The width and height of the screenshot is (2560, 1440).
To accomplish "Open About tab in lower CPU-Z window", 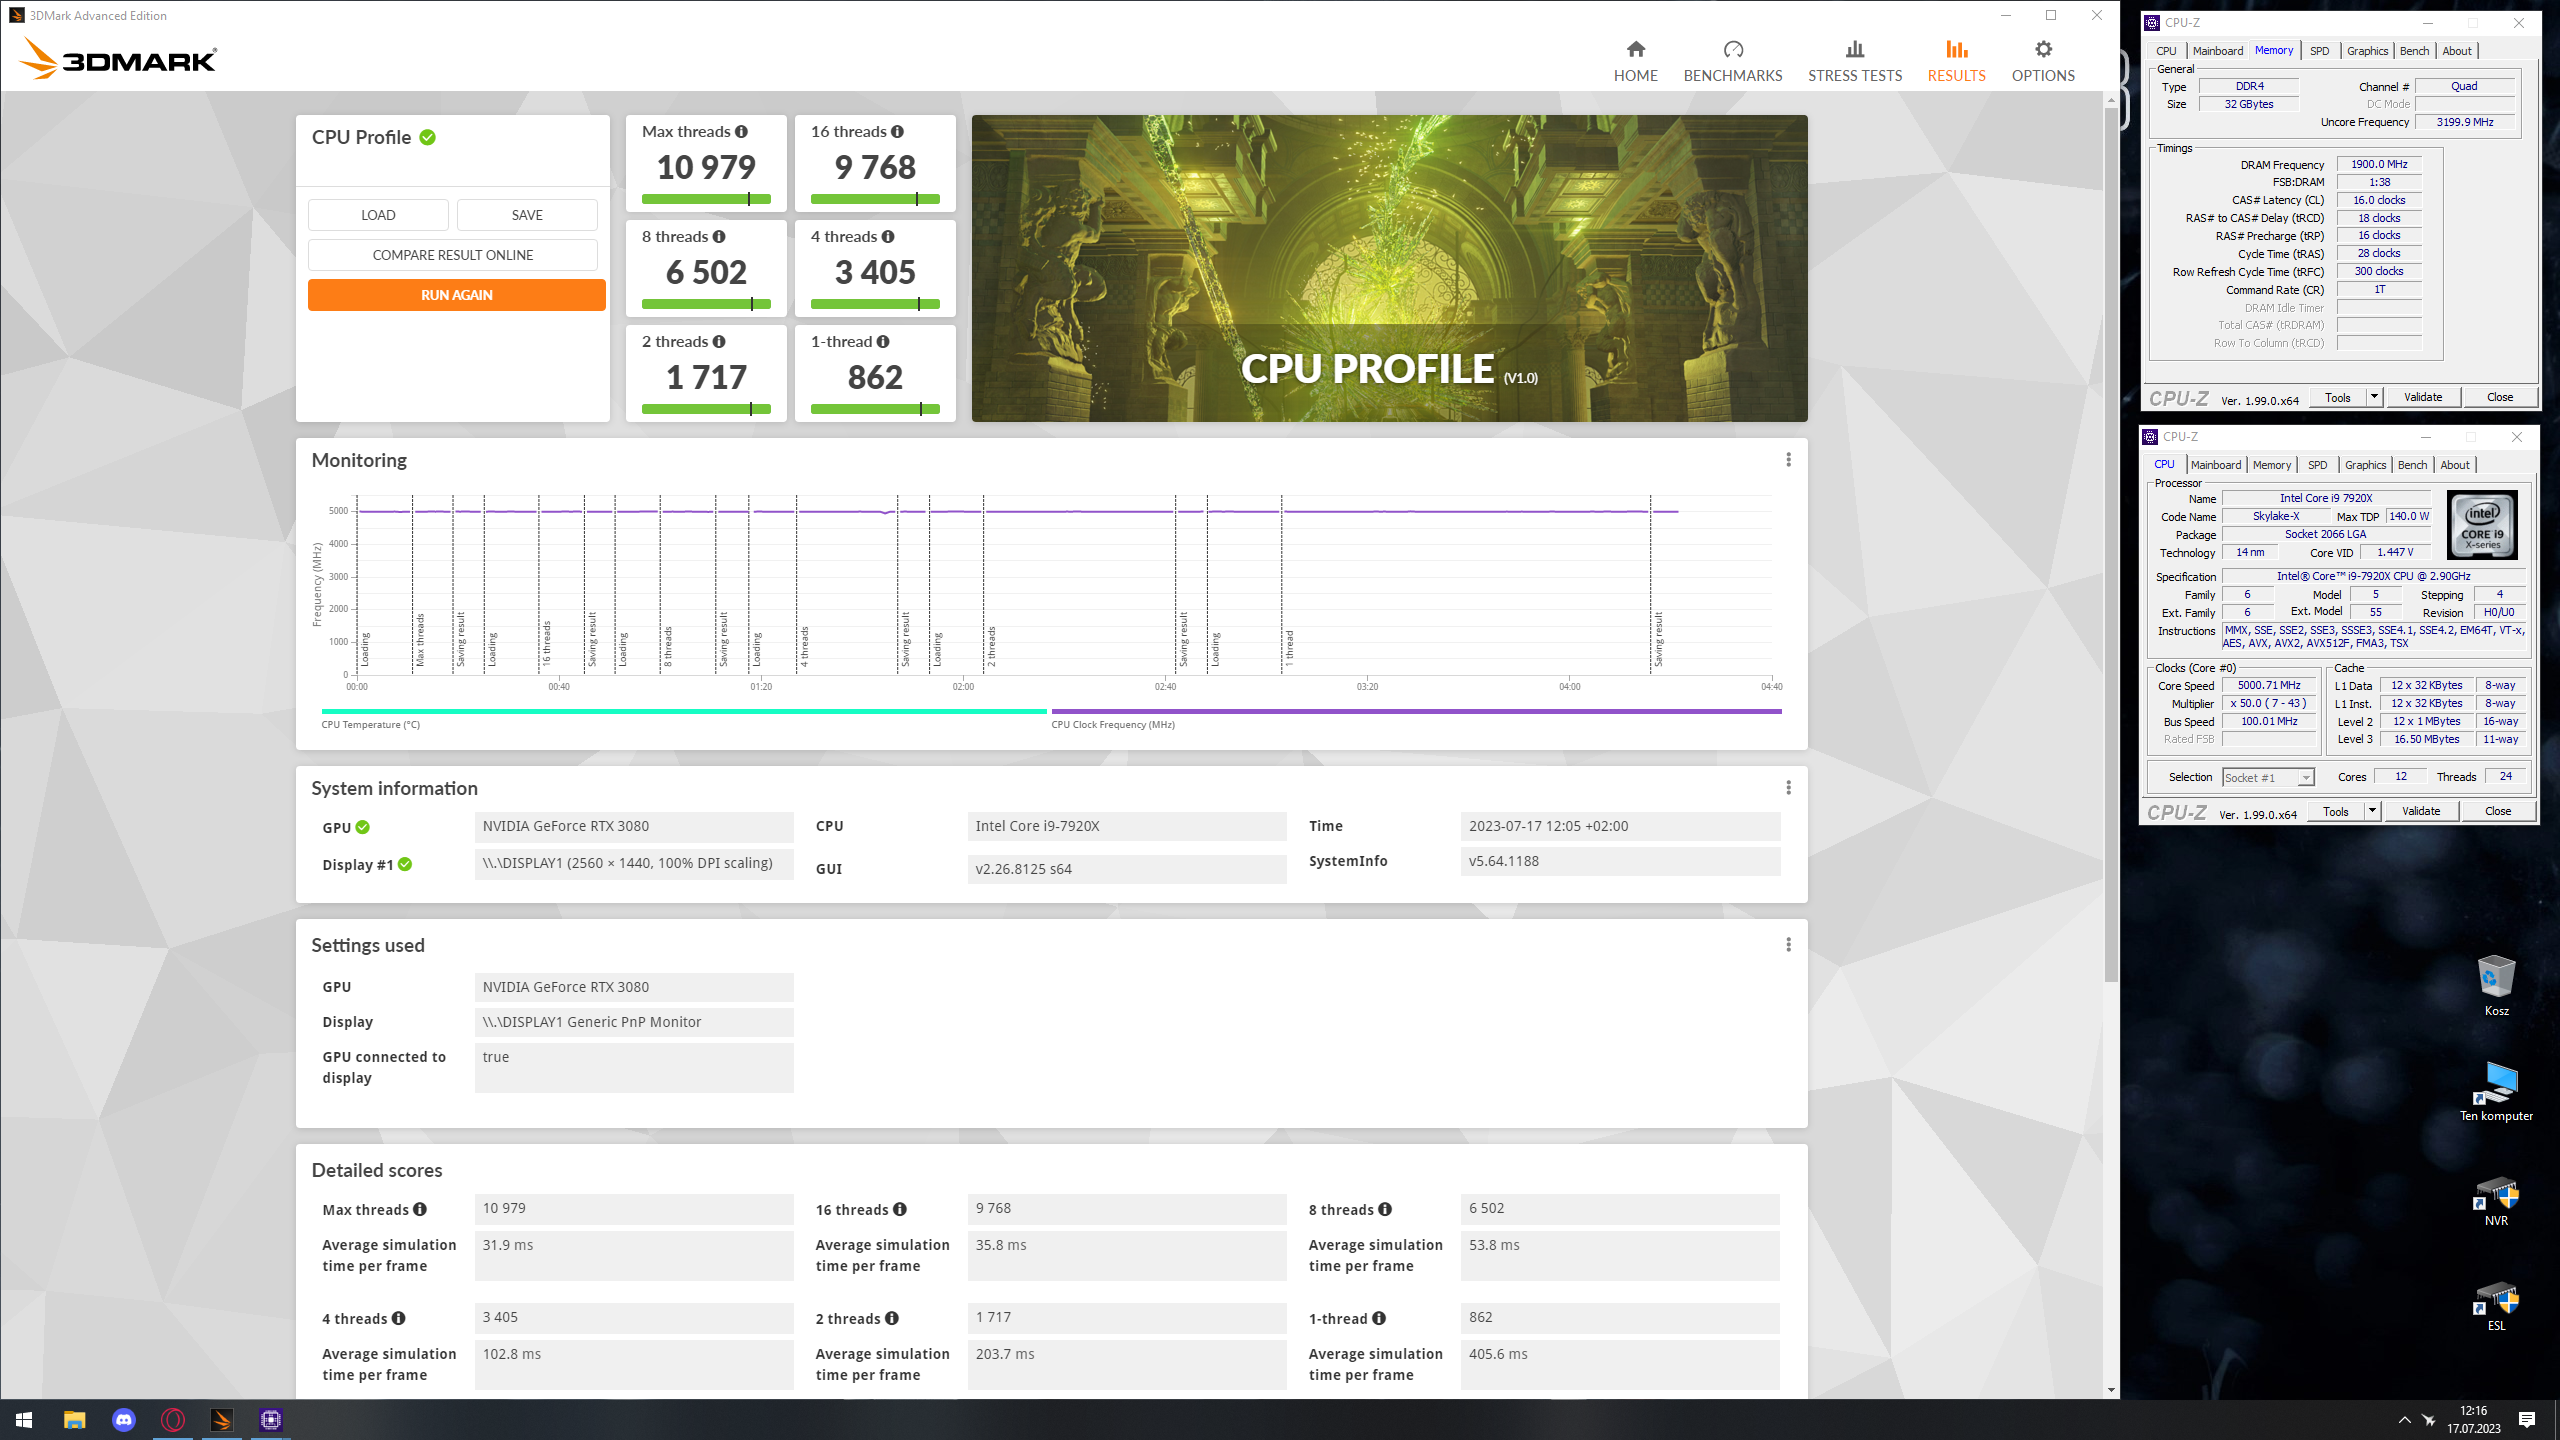I will click(2454, 465).
